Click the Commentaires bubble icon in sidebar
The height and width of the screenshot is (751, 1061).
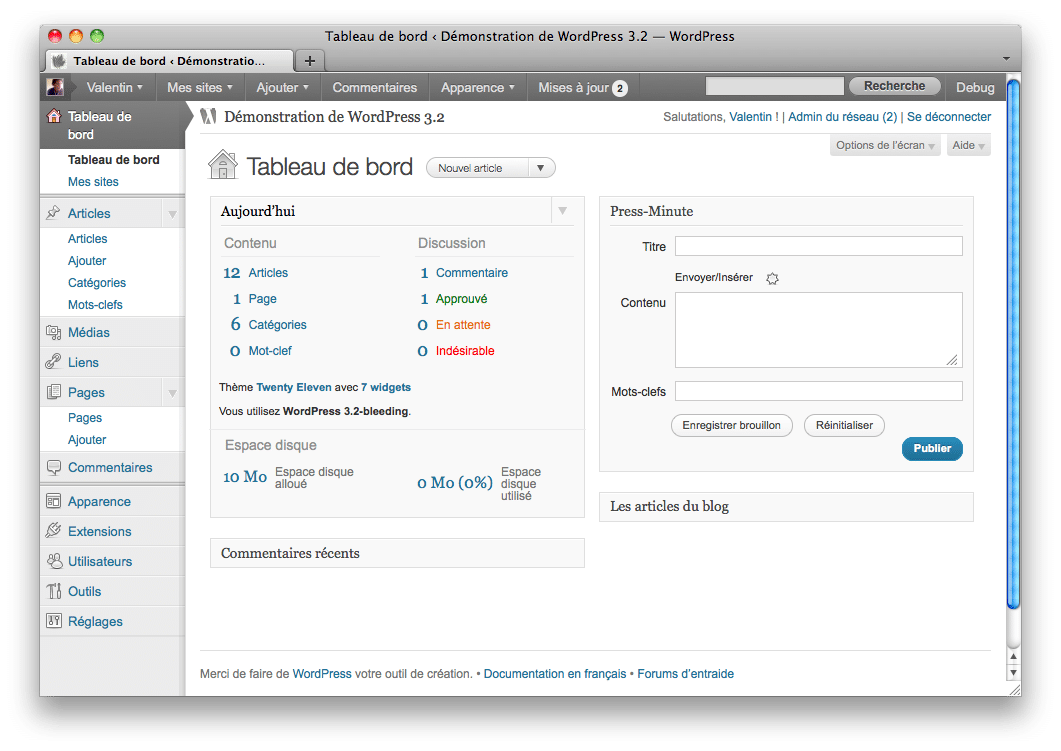coord(53,468)
